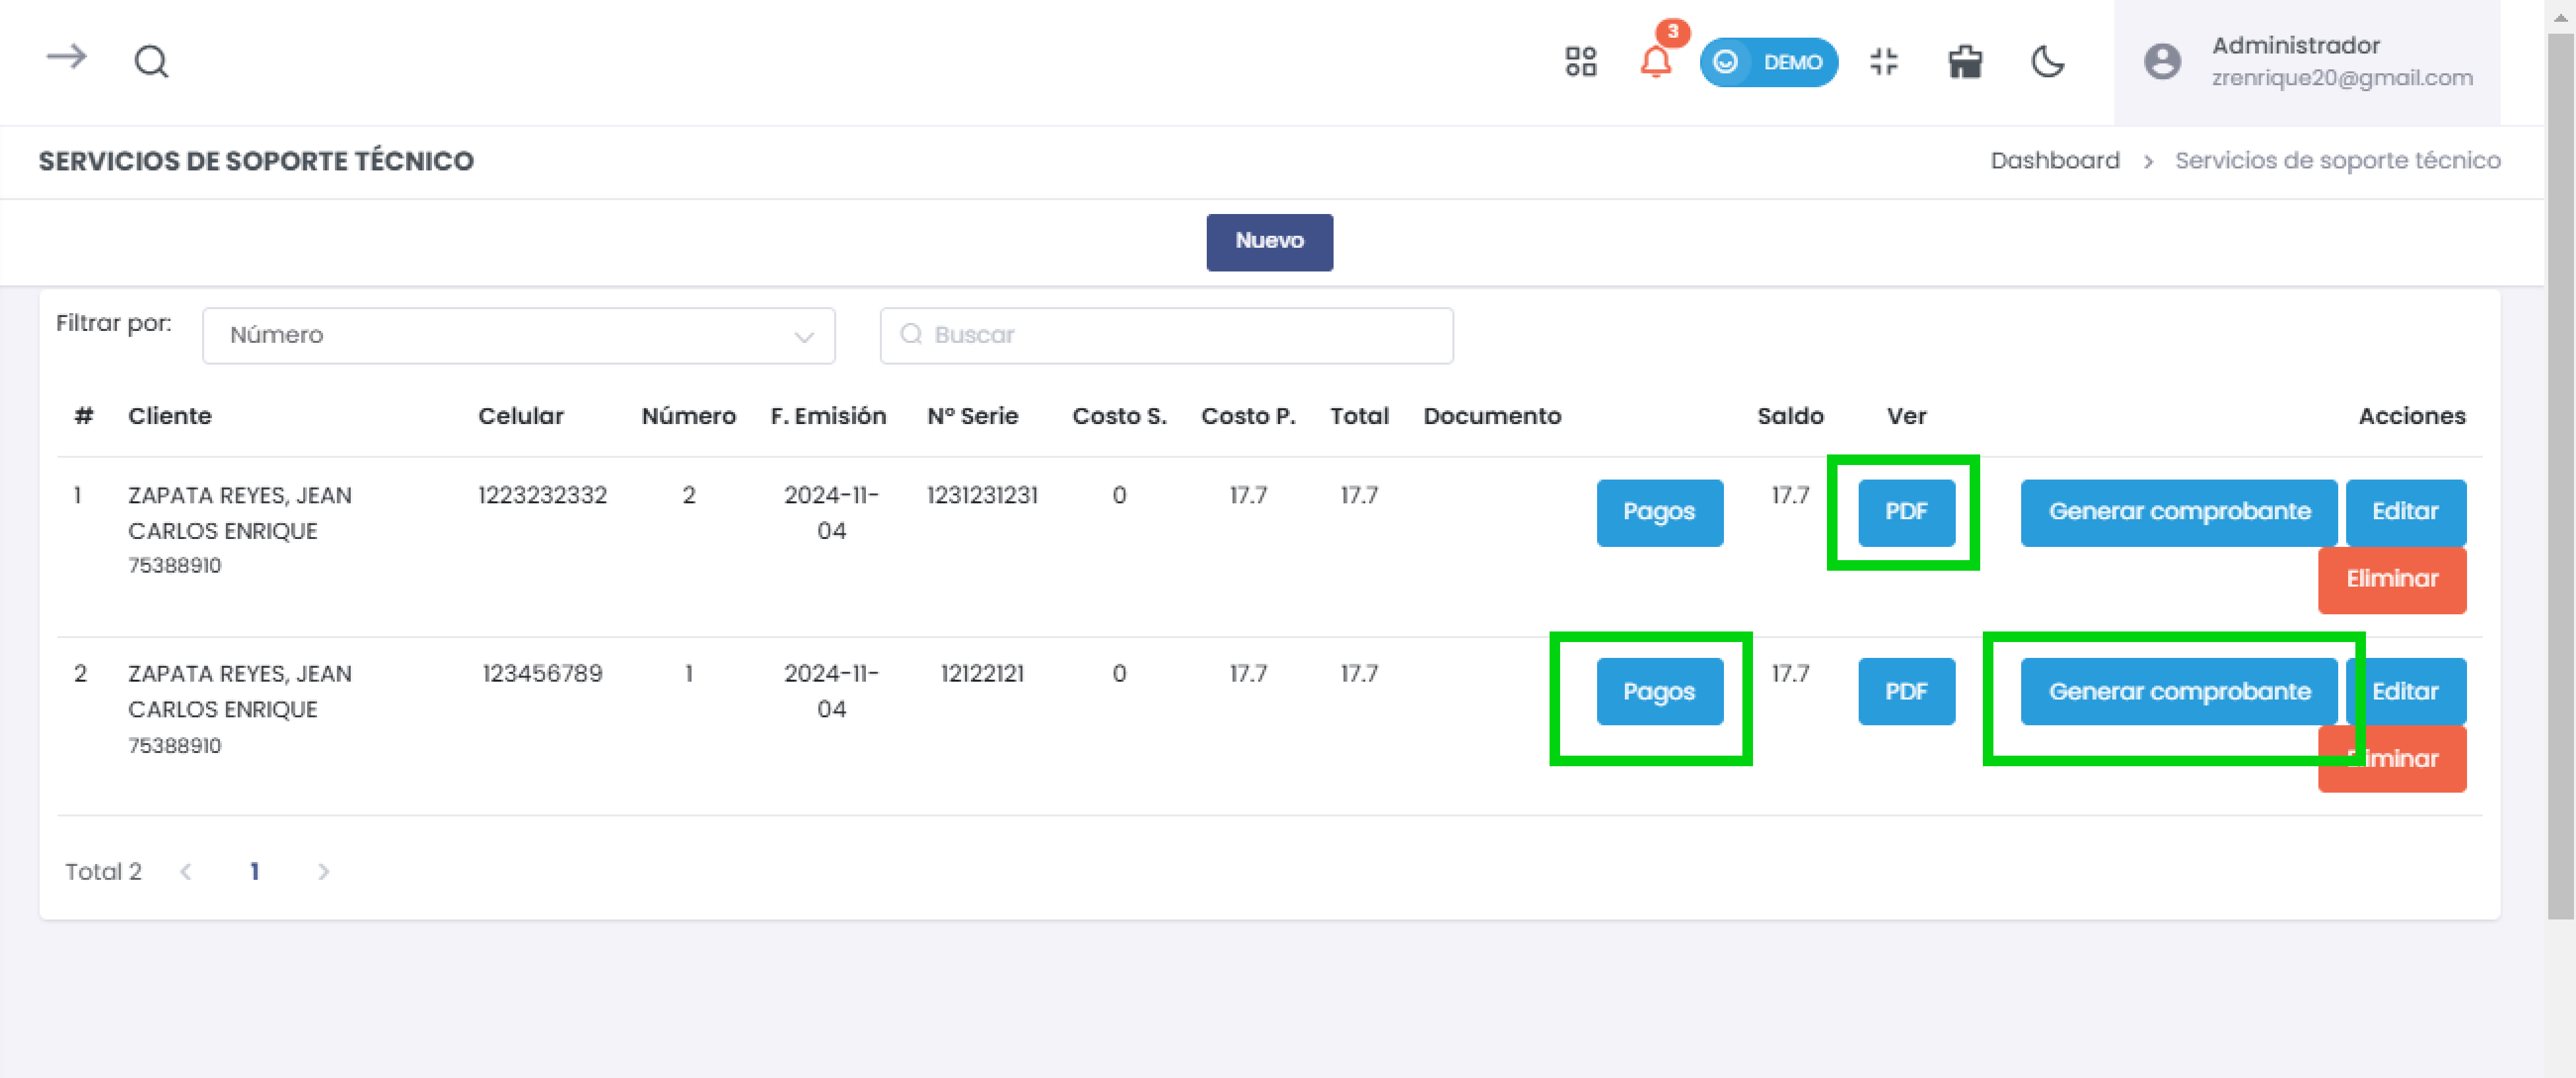The width and height of the screenshot is (2576, 1078).
Task: Click the user avatar icon
Action: tap(2162, 62)
